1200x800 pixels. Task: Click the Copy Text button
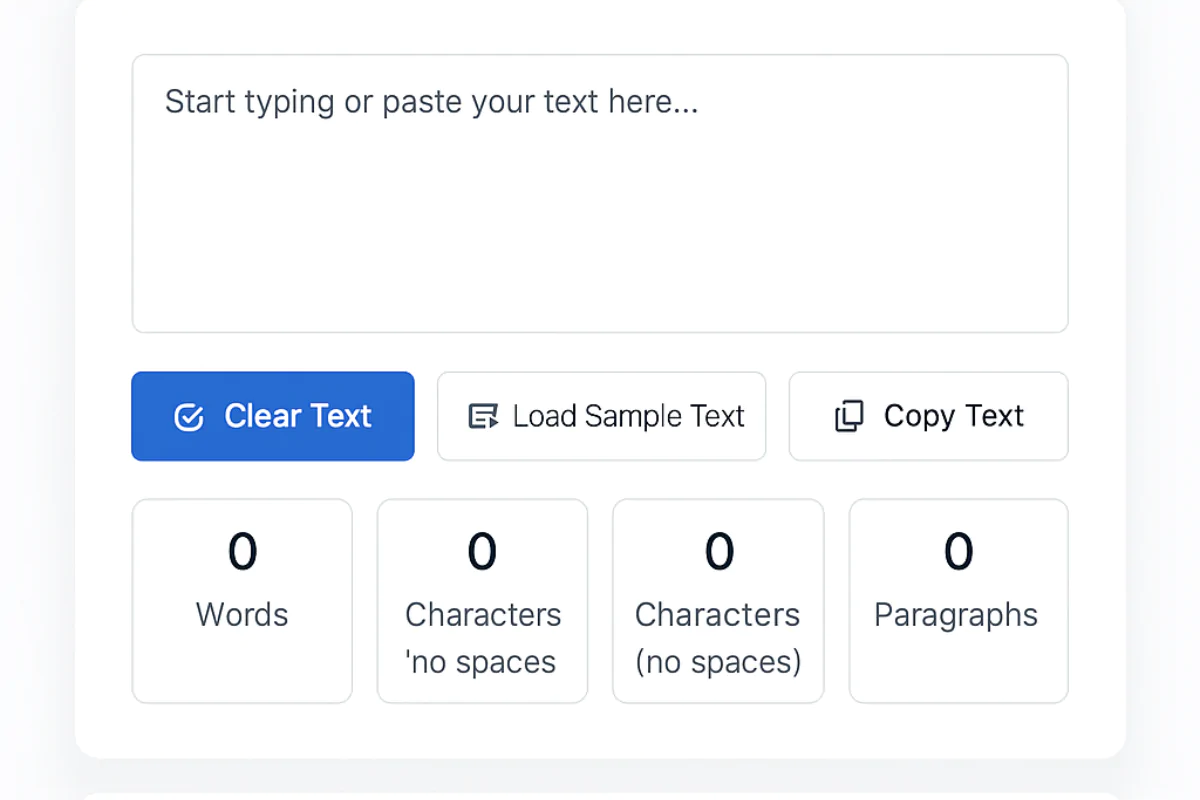click(927, 416)
